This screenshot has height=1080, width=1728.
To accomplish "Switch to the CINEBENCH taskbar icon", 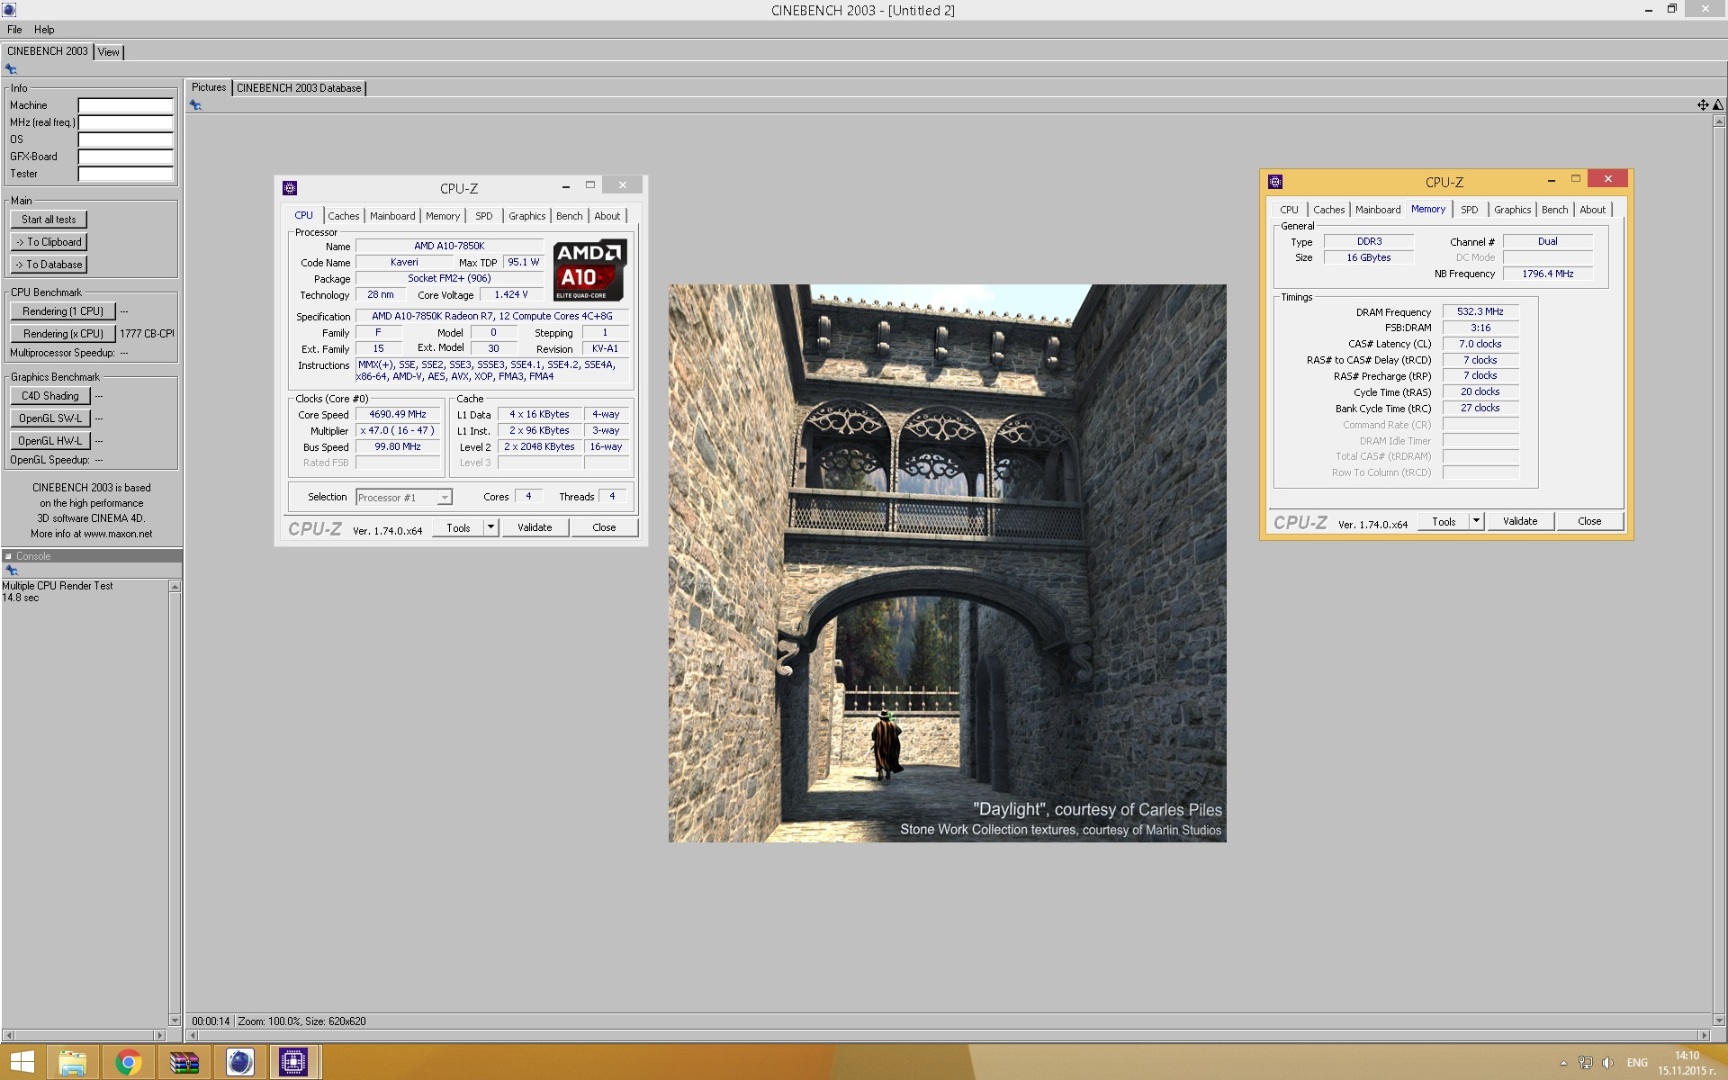I will coord(240,1062).
